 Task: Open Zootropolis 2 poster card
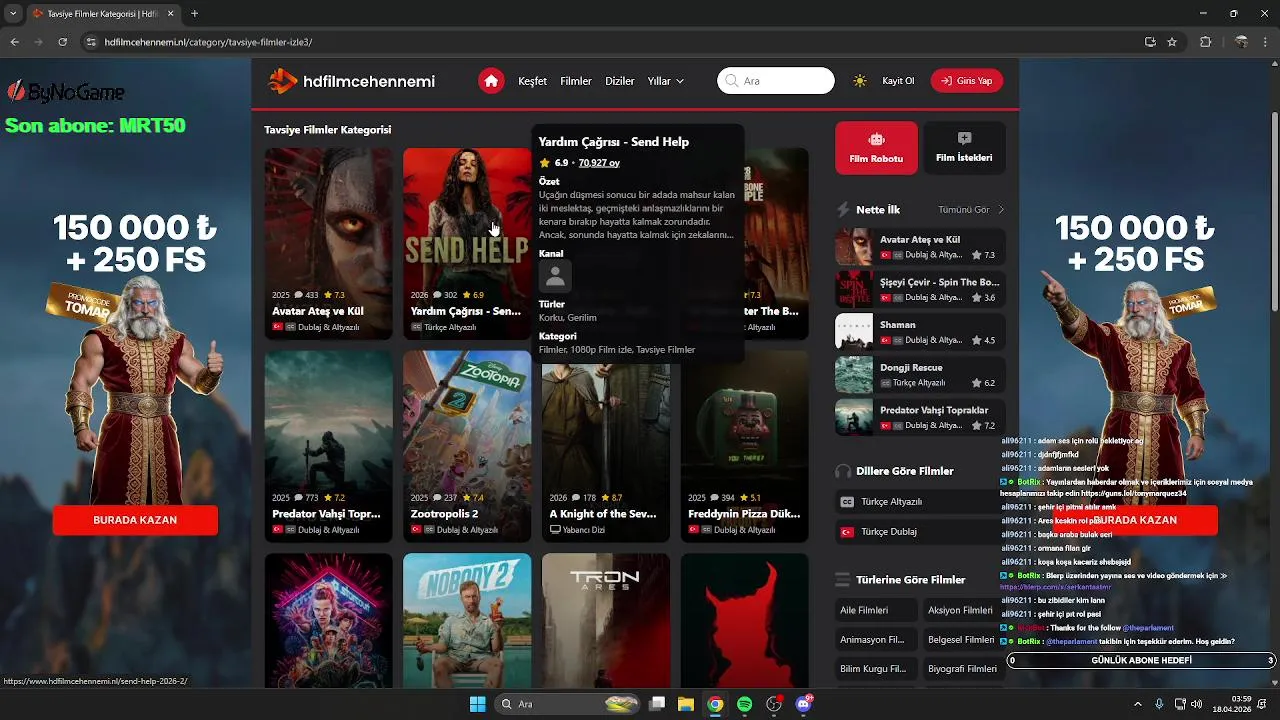pos(467,446)
